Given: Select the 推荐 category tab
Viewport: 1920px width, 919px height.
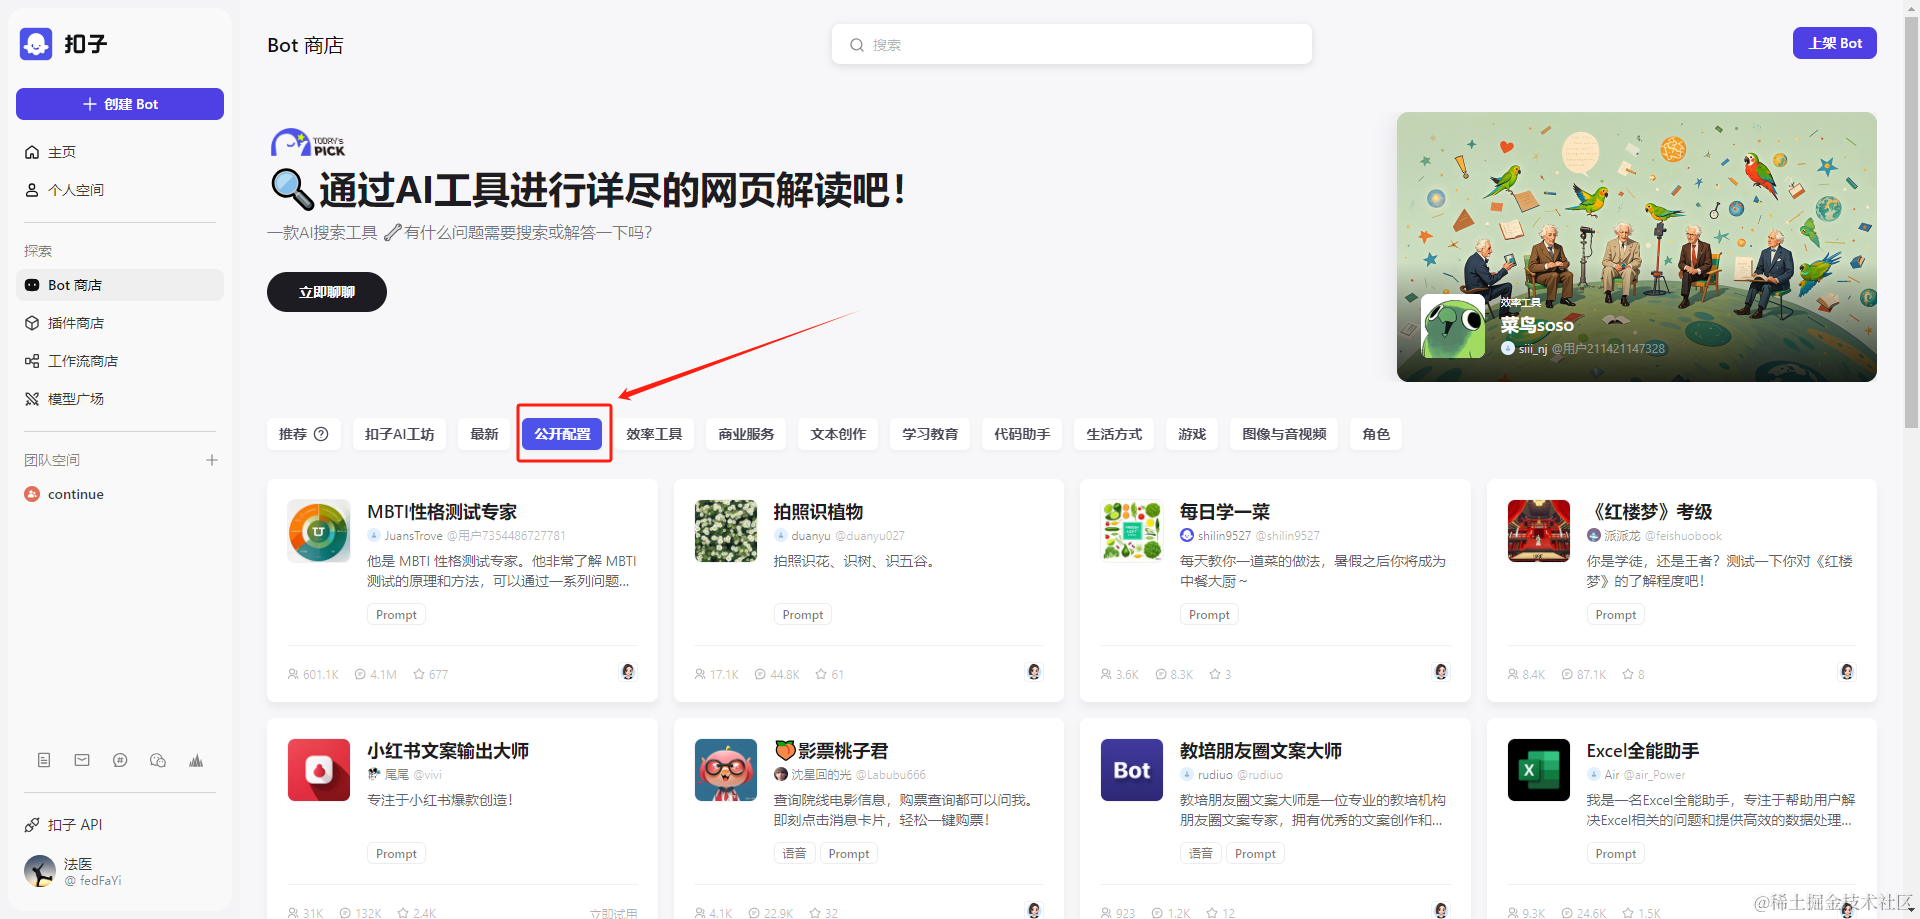Looking at the screenshot, I should pyautogui.click(x=304, y=434).
